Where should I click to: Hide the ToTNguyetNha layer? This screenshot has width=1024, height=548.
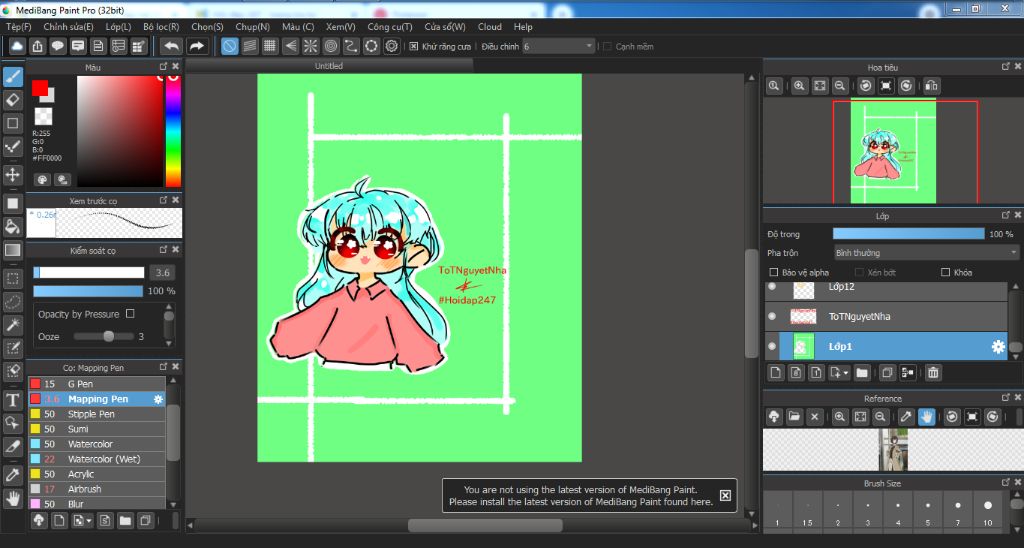772,316
